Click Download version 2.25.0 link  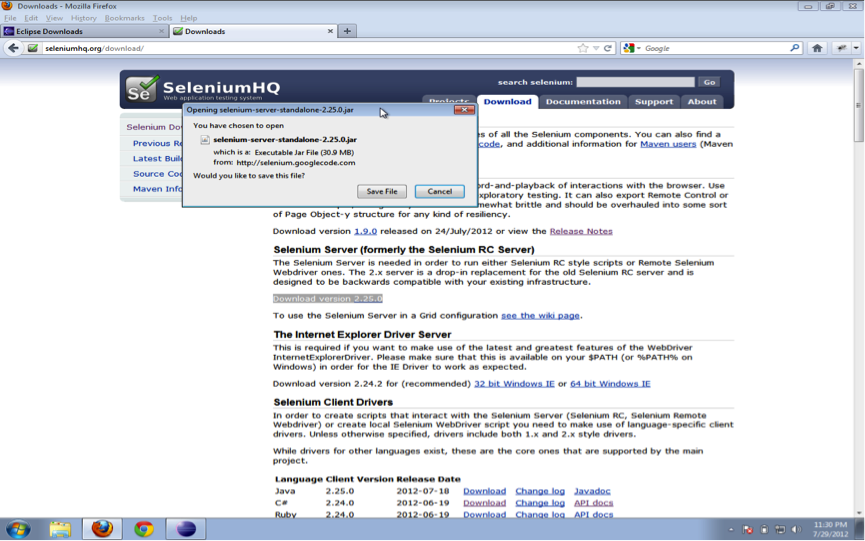tap(328, 298)
